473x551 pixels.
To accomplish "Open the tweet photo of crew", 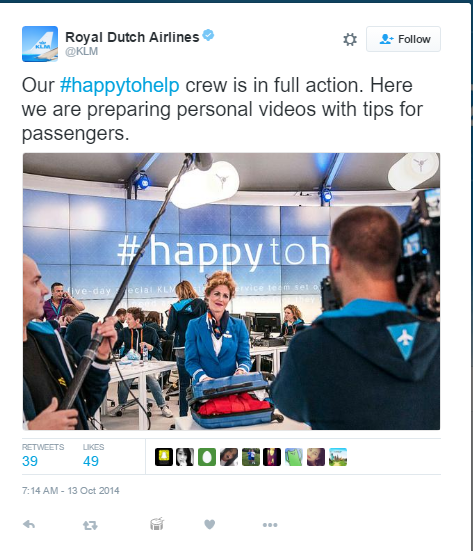I will click(x=231, y=291).
